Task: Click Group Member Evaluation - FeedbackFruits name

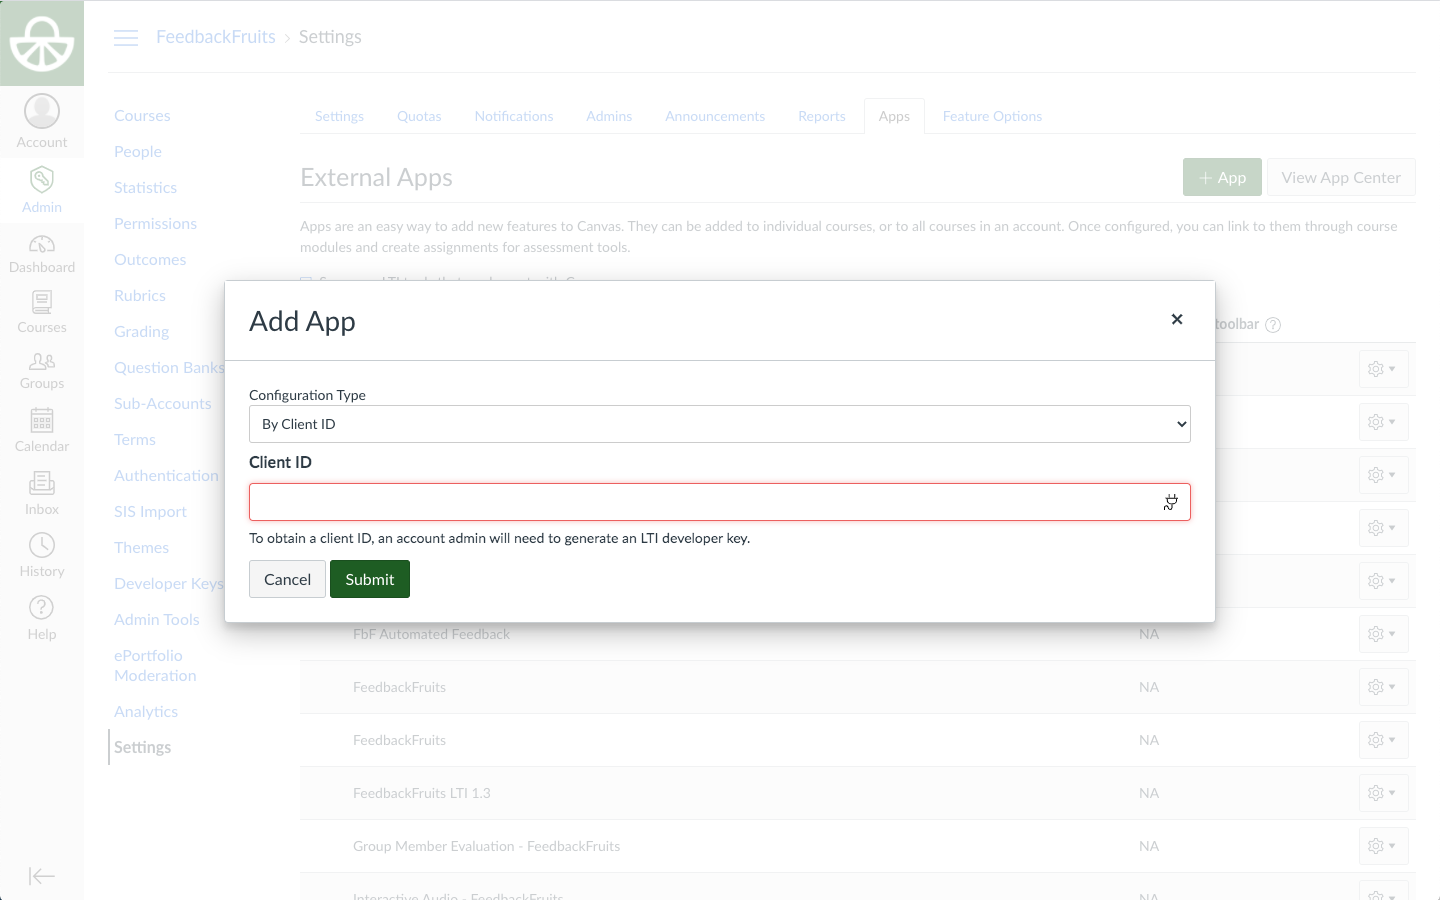Action: point(486,846)
